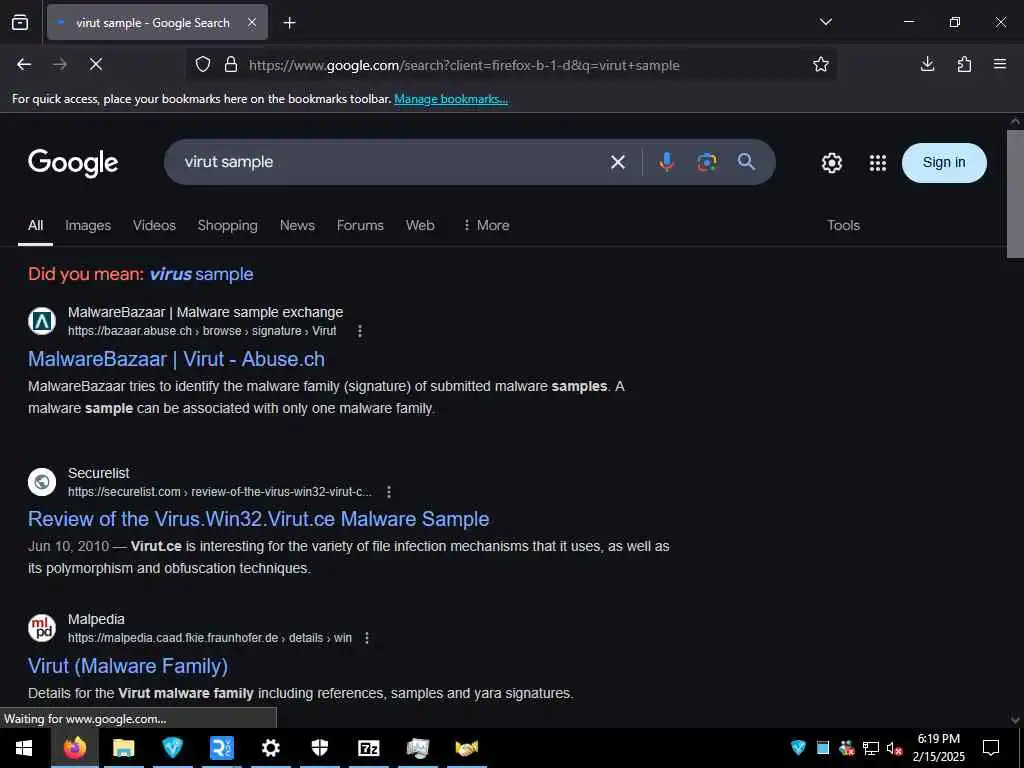Expand the More search filters menu

click(486, 225)
